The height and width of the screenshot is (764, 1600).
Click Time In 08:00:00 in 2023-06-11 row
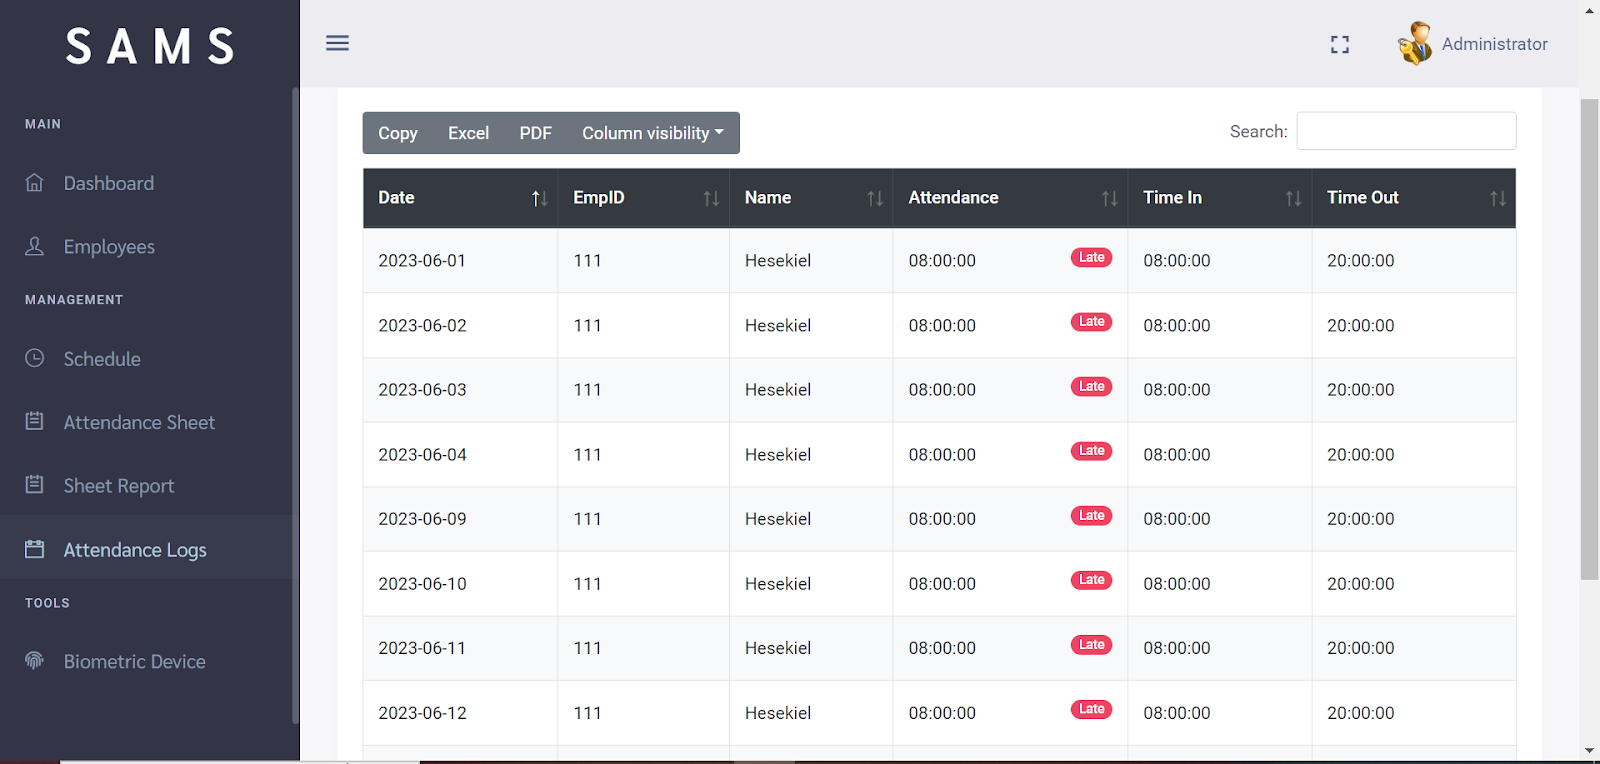pyautogui.click(x=1176, y=648)
